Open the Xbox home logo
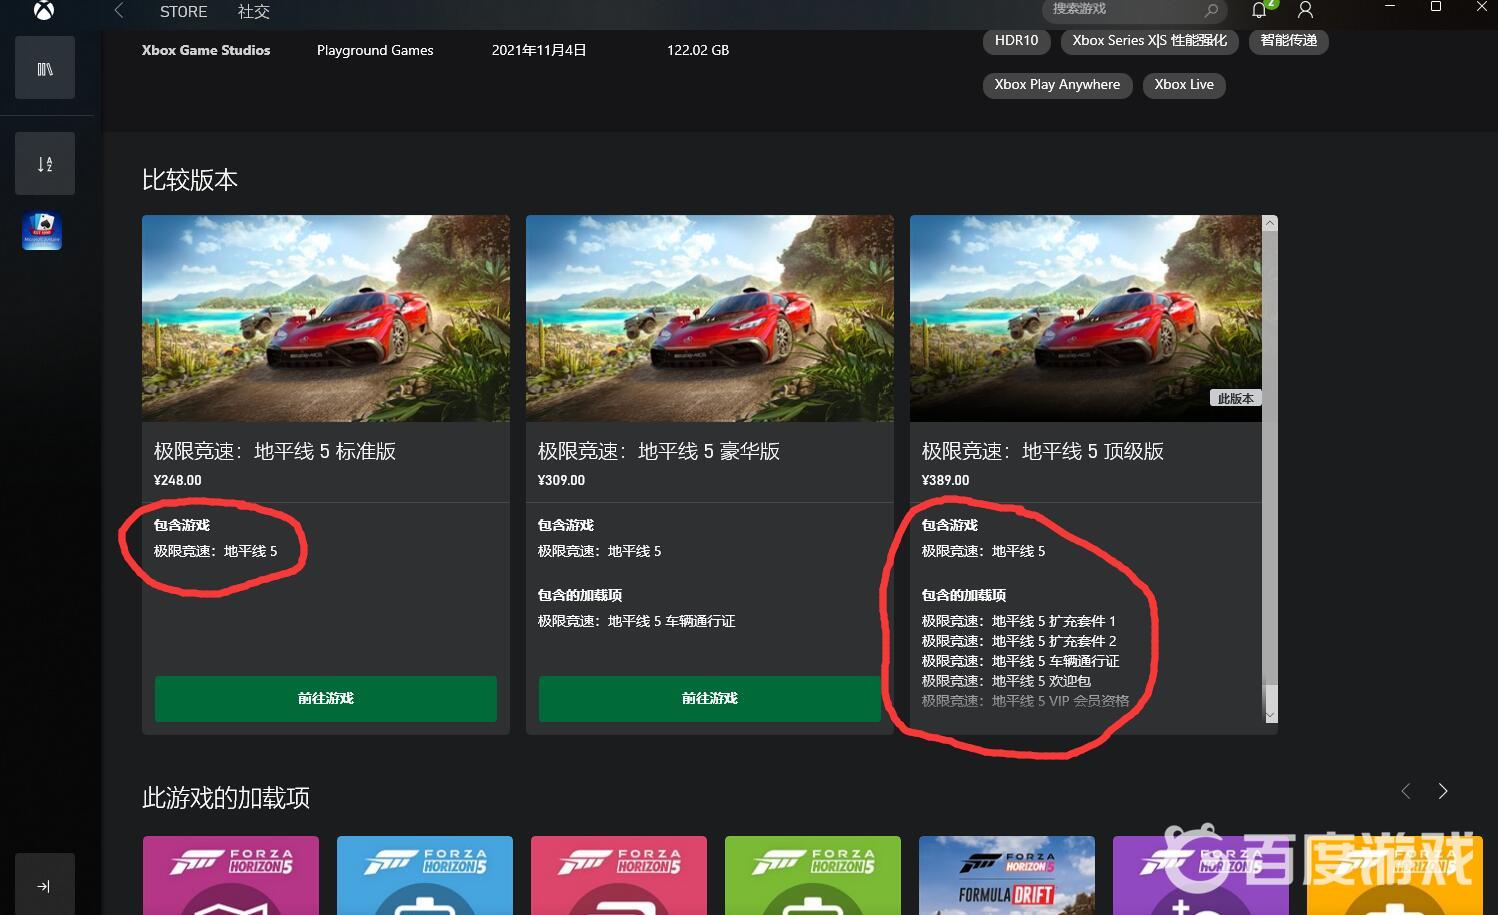Viewport: 1498px width, 915px height. click(x=44, y=11)
